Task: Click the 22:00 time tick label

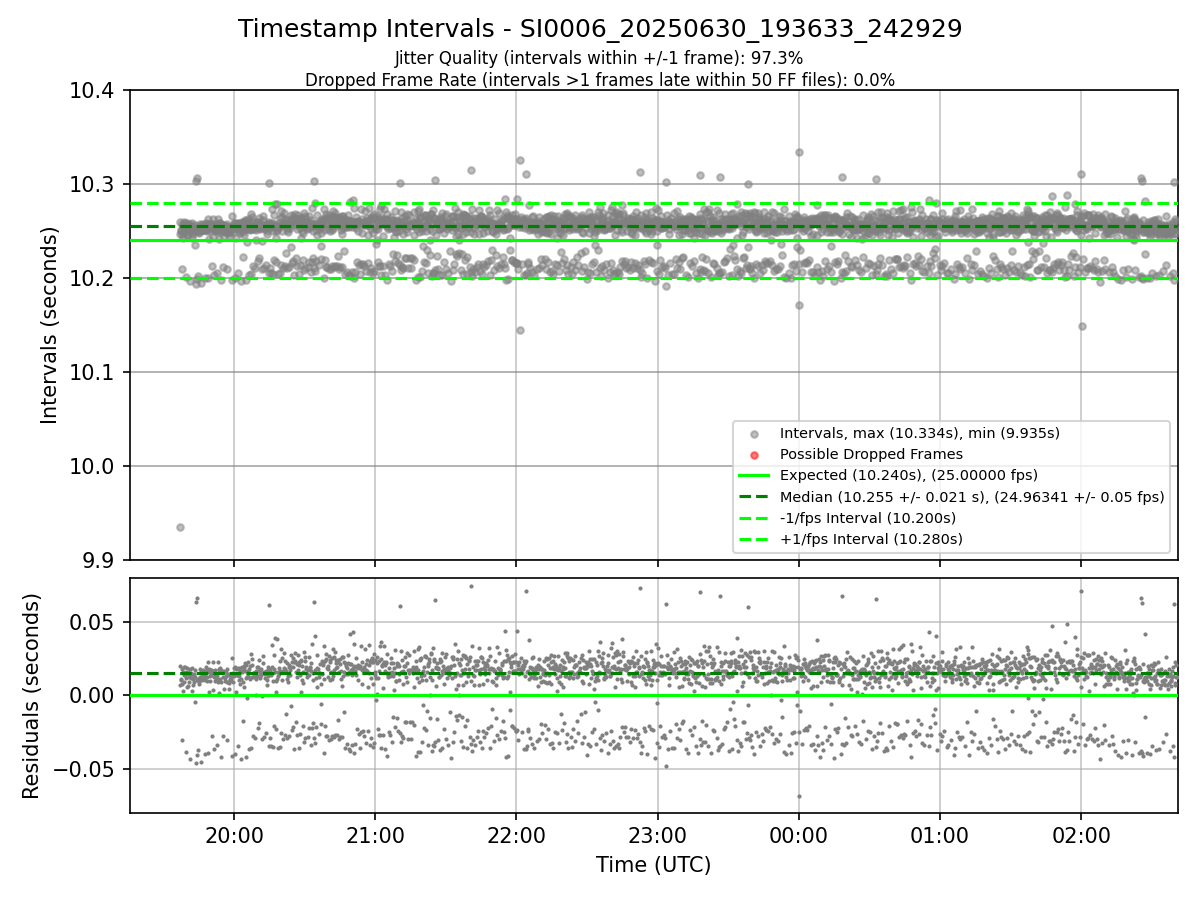Action: tap(516, 837)
